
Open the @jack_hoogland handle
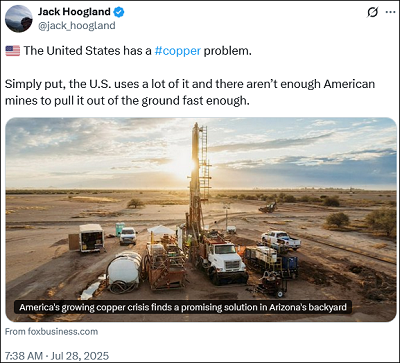(76, 26)
